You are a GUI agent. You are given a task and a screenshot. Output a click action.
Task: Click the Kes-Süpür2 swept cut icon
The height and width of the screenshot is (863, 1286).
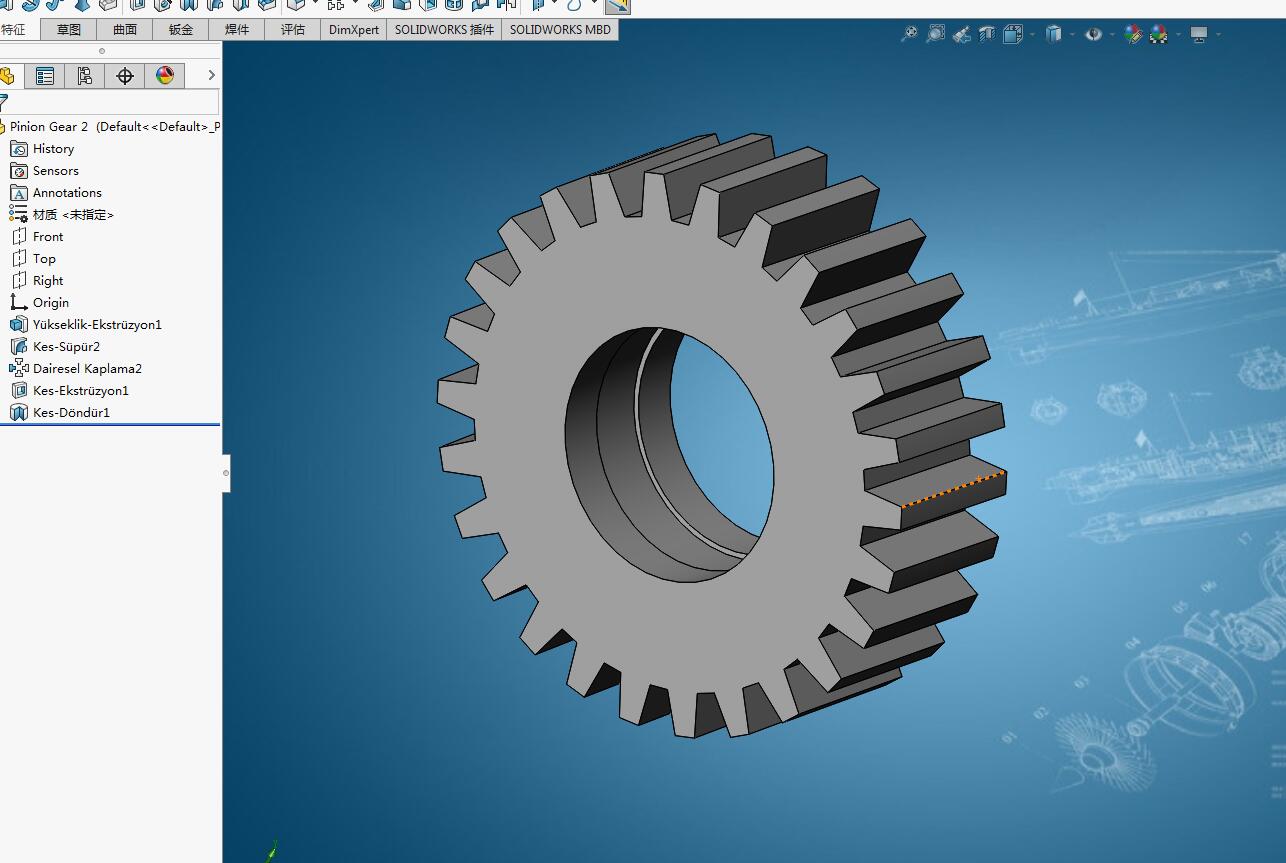tap(18, 347)
